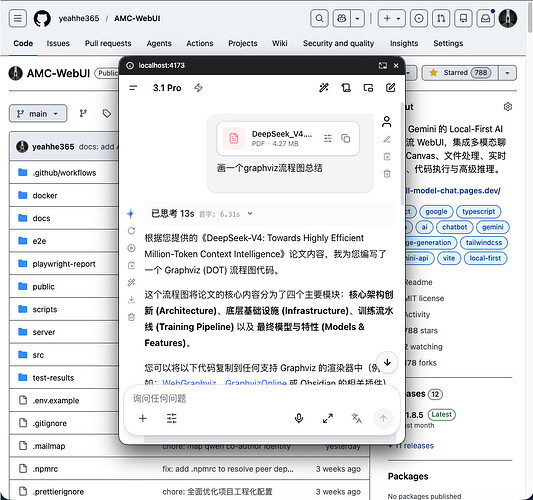Expand the input box fullscreen icon
Screen dimensions: 533x500
tap(328, 418)
